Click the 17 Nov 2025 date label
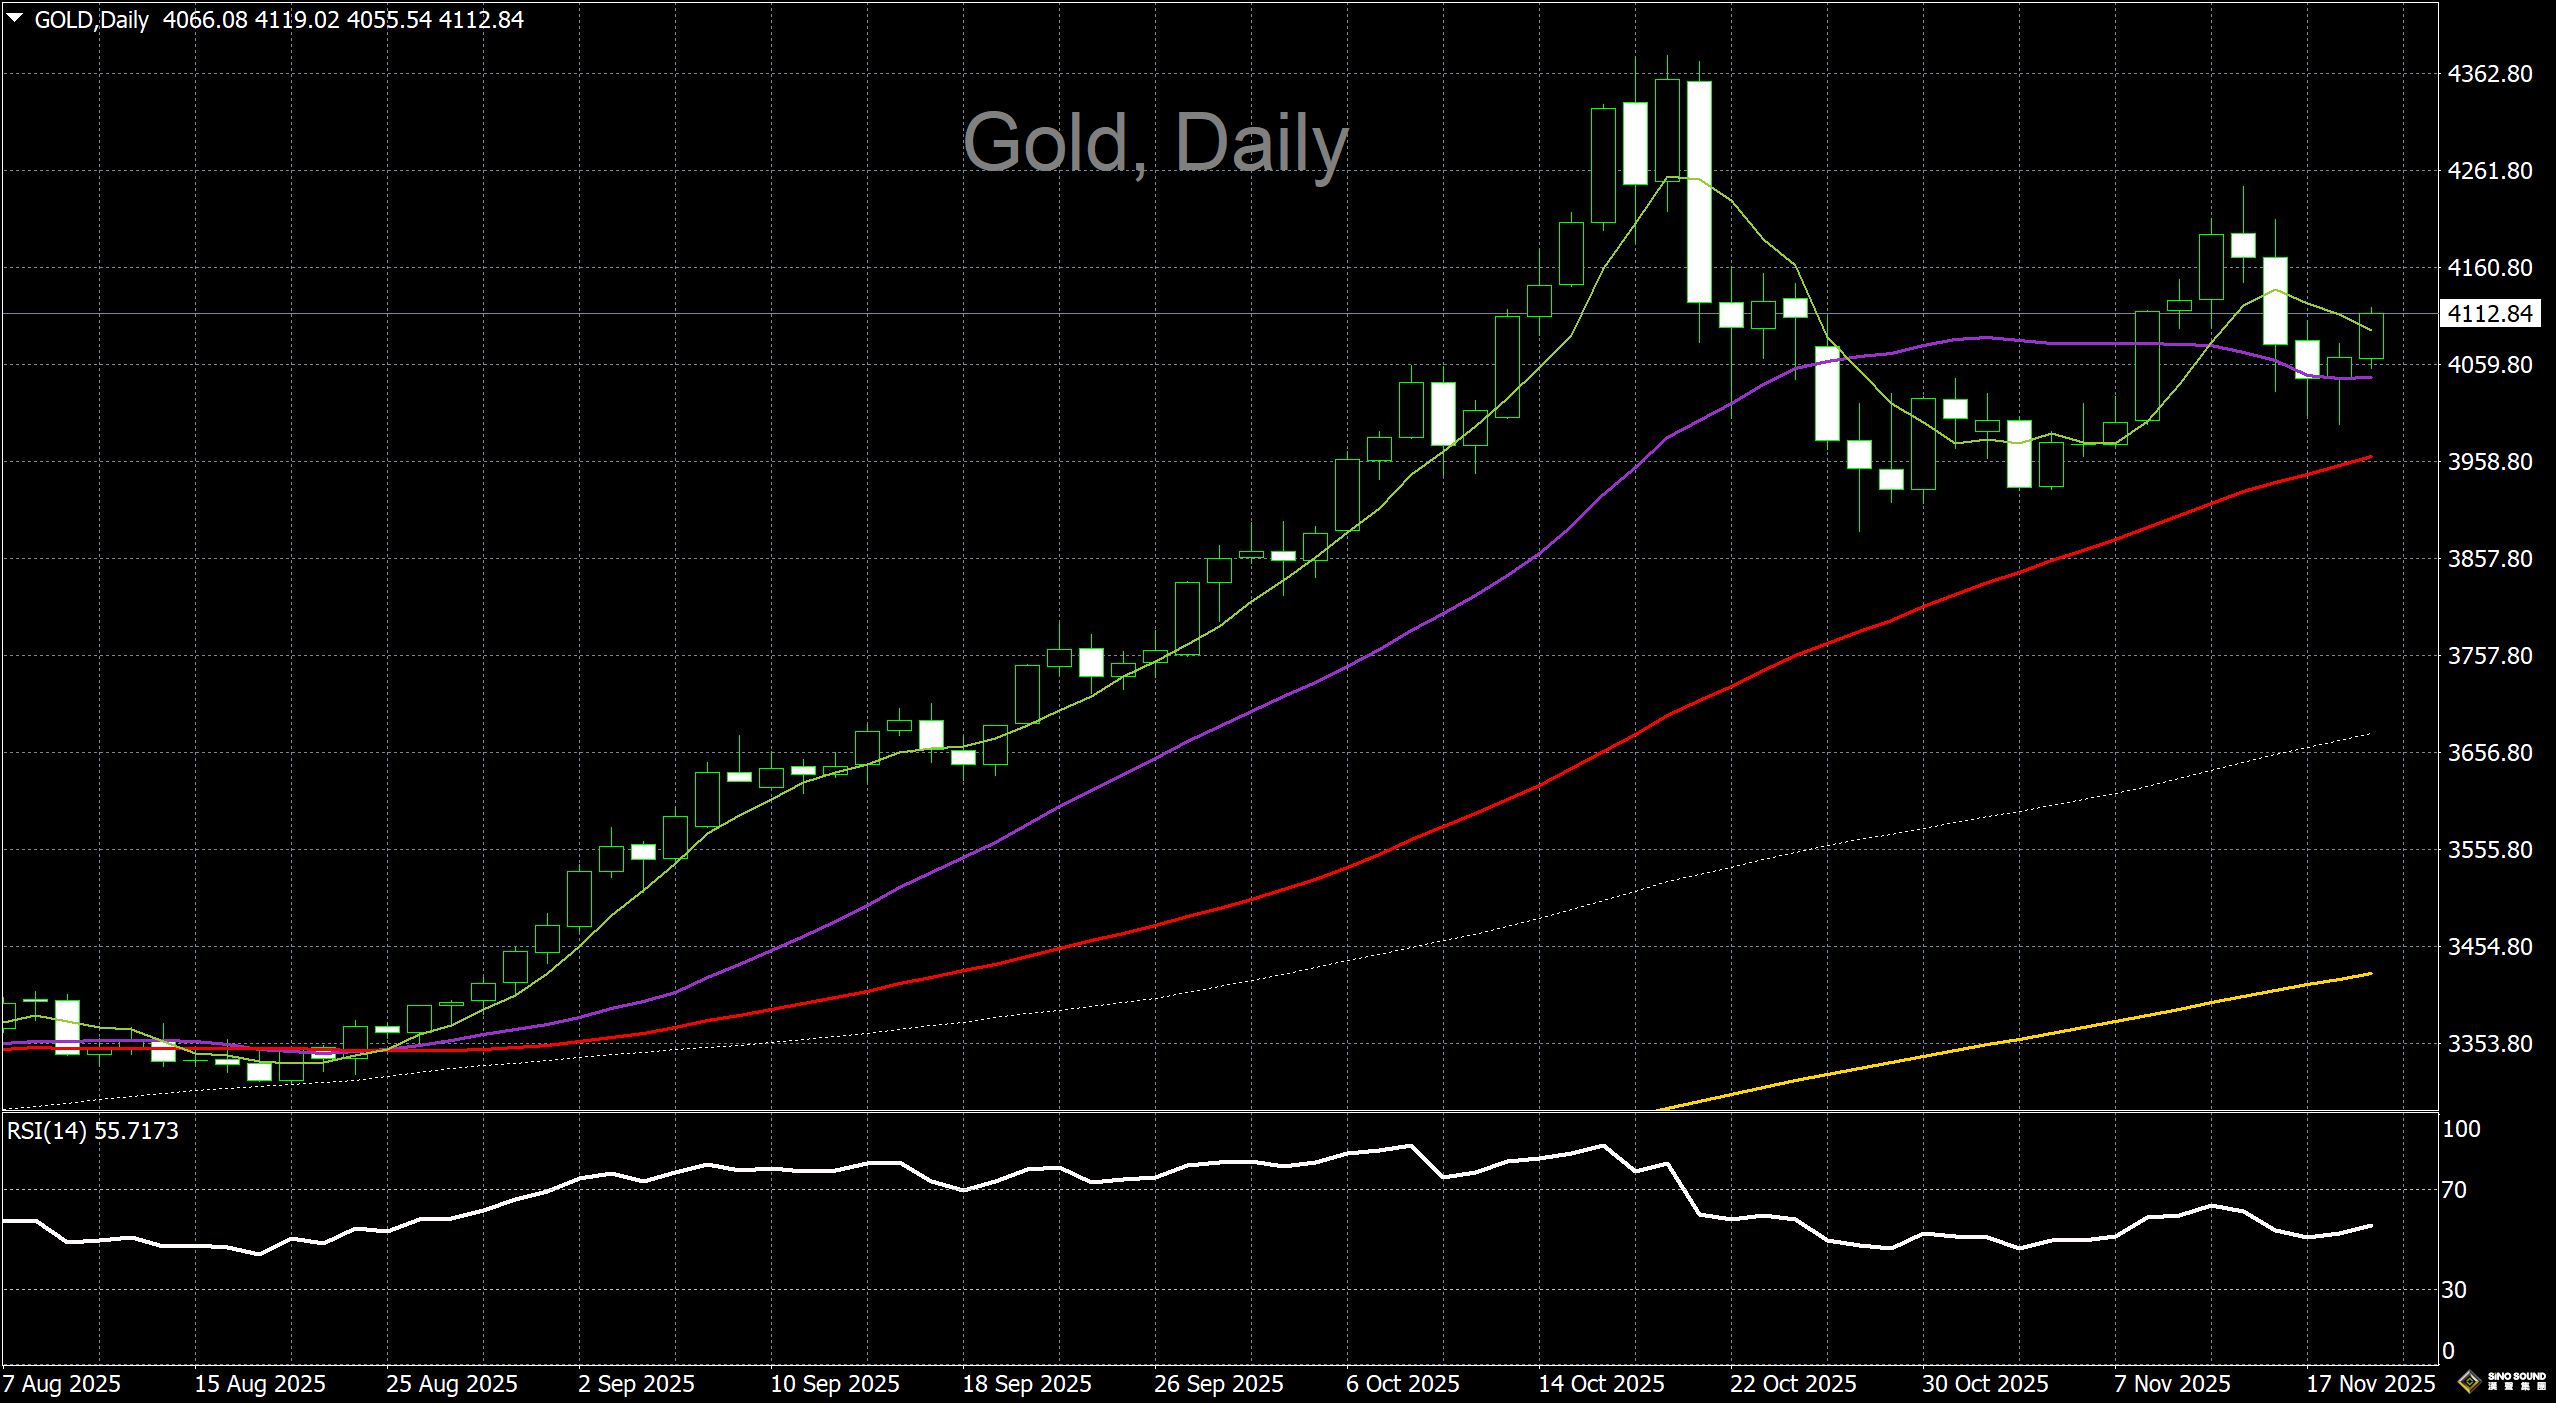 2370,1384
